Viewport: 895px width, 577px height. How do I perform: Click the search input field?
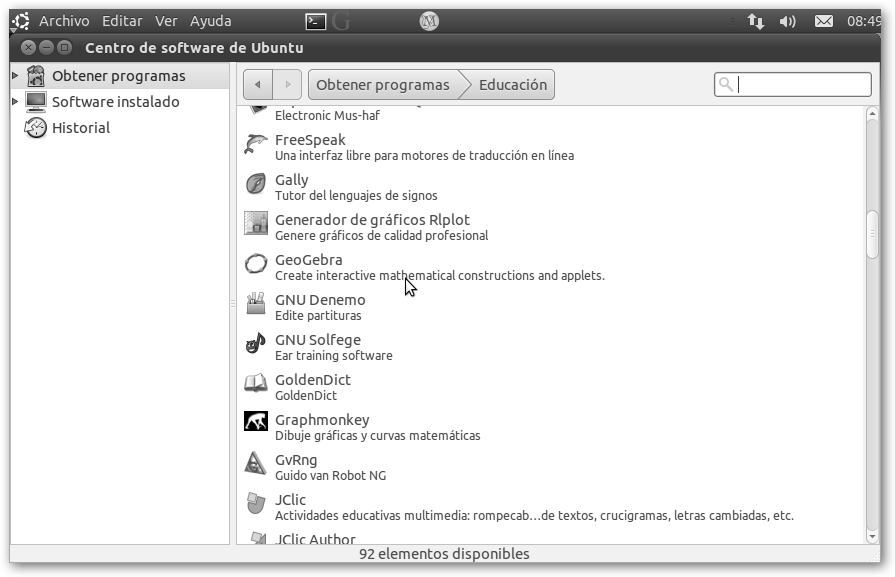tap(802, 85)
